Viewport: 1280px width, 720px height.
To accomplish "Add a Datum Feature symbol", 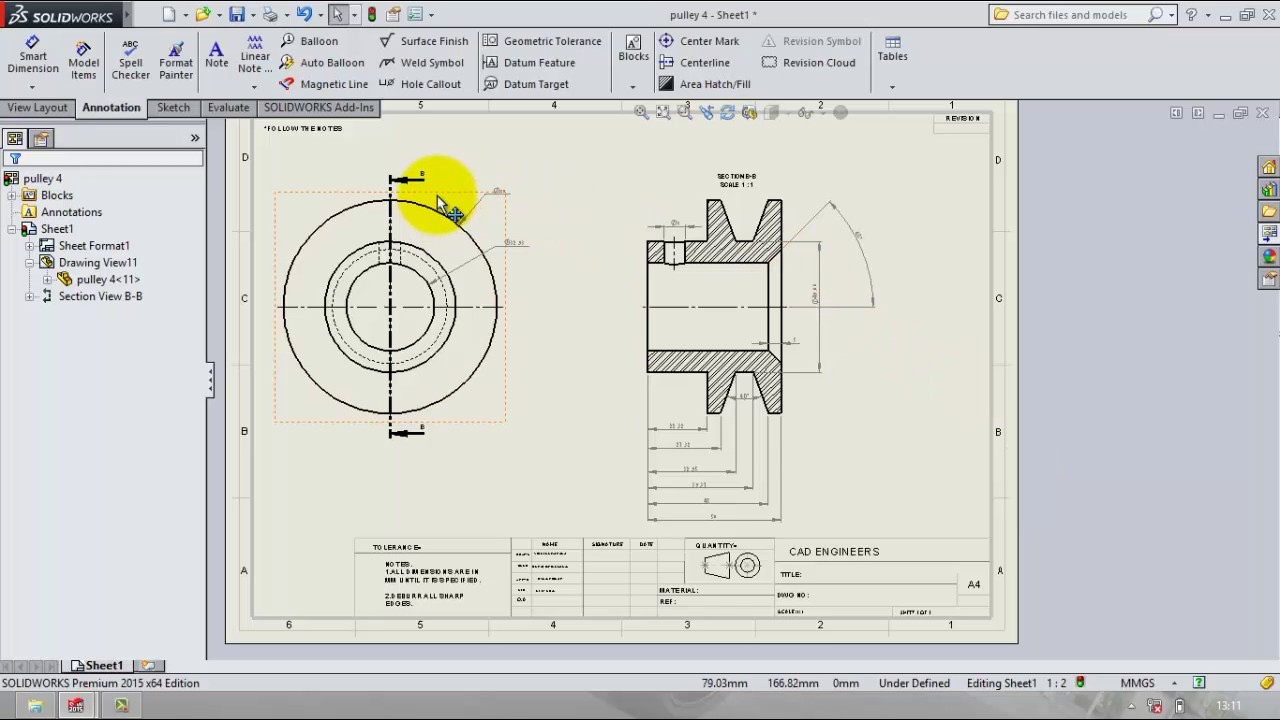I will coord(529,62).
